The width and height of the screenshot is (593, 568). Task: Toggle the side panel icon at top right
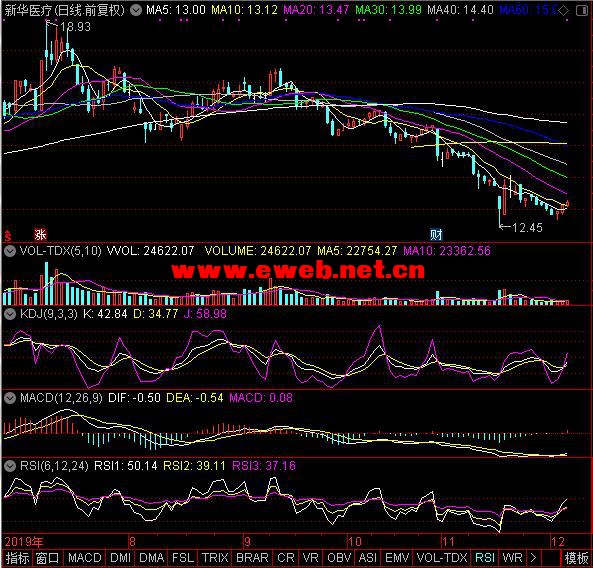click(x=582, y=10)
